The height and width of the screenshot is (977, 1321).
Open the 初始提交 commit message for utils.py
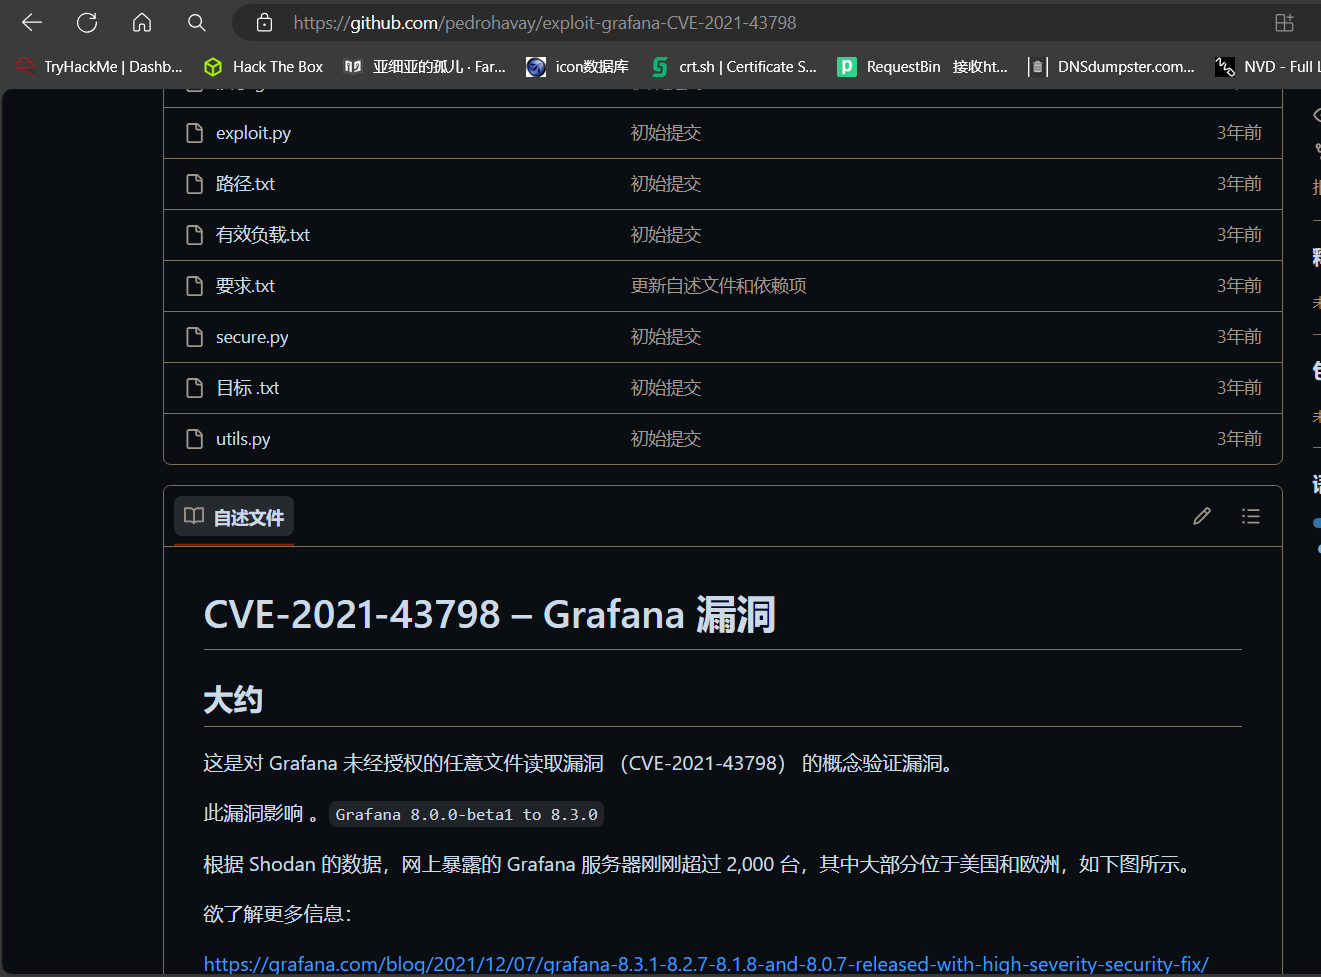pos(666,439)
